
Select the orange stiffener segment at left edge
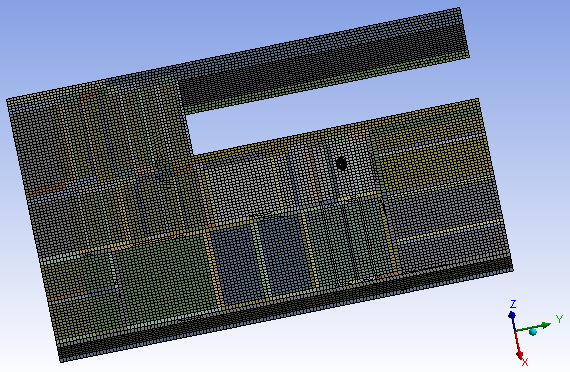[x=45, y=190]
